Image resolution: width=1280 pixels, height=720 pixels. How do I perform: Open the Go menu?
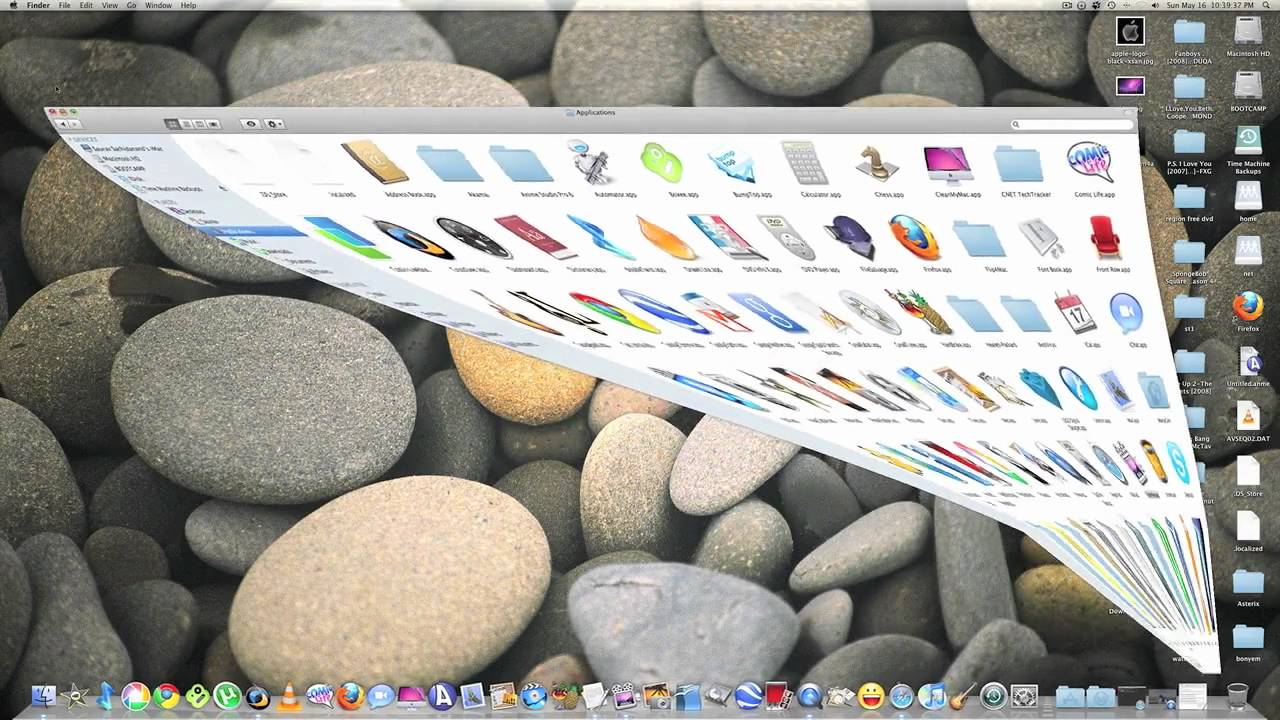131,6
